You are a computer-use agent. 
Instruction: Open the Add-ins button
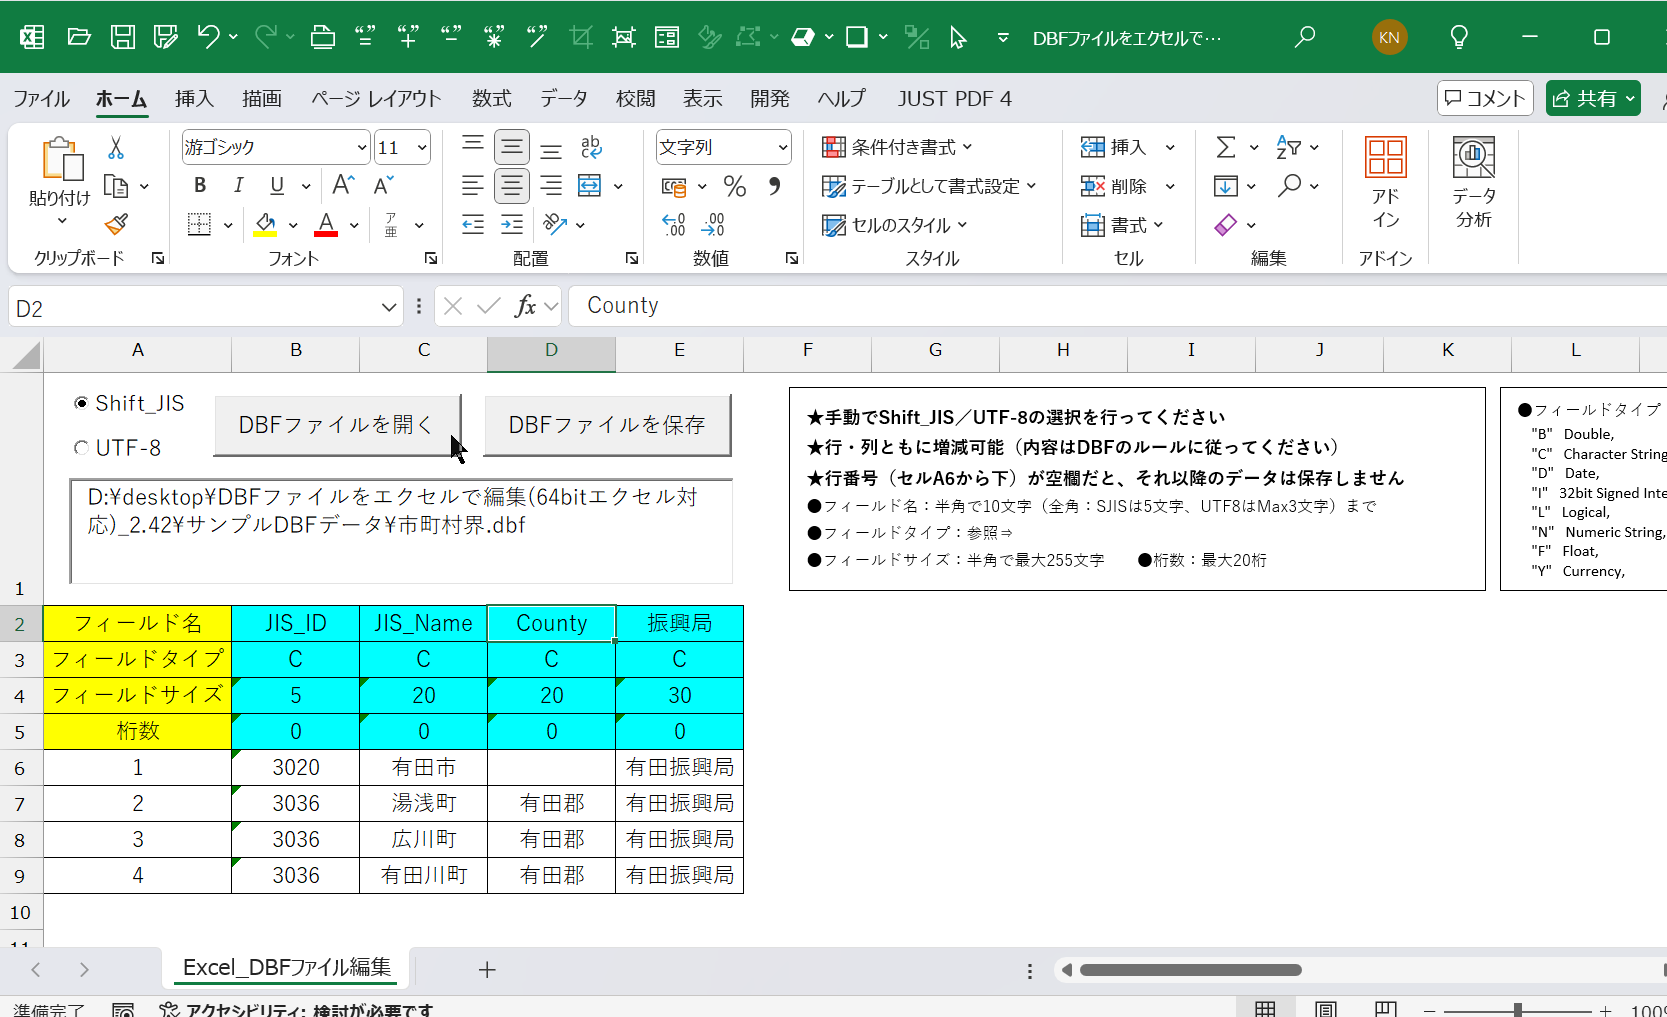click(x=1385, y=183)
